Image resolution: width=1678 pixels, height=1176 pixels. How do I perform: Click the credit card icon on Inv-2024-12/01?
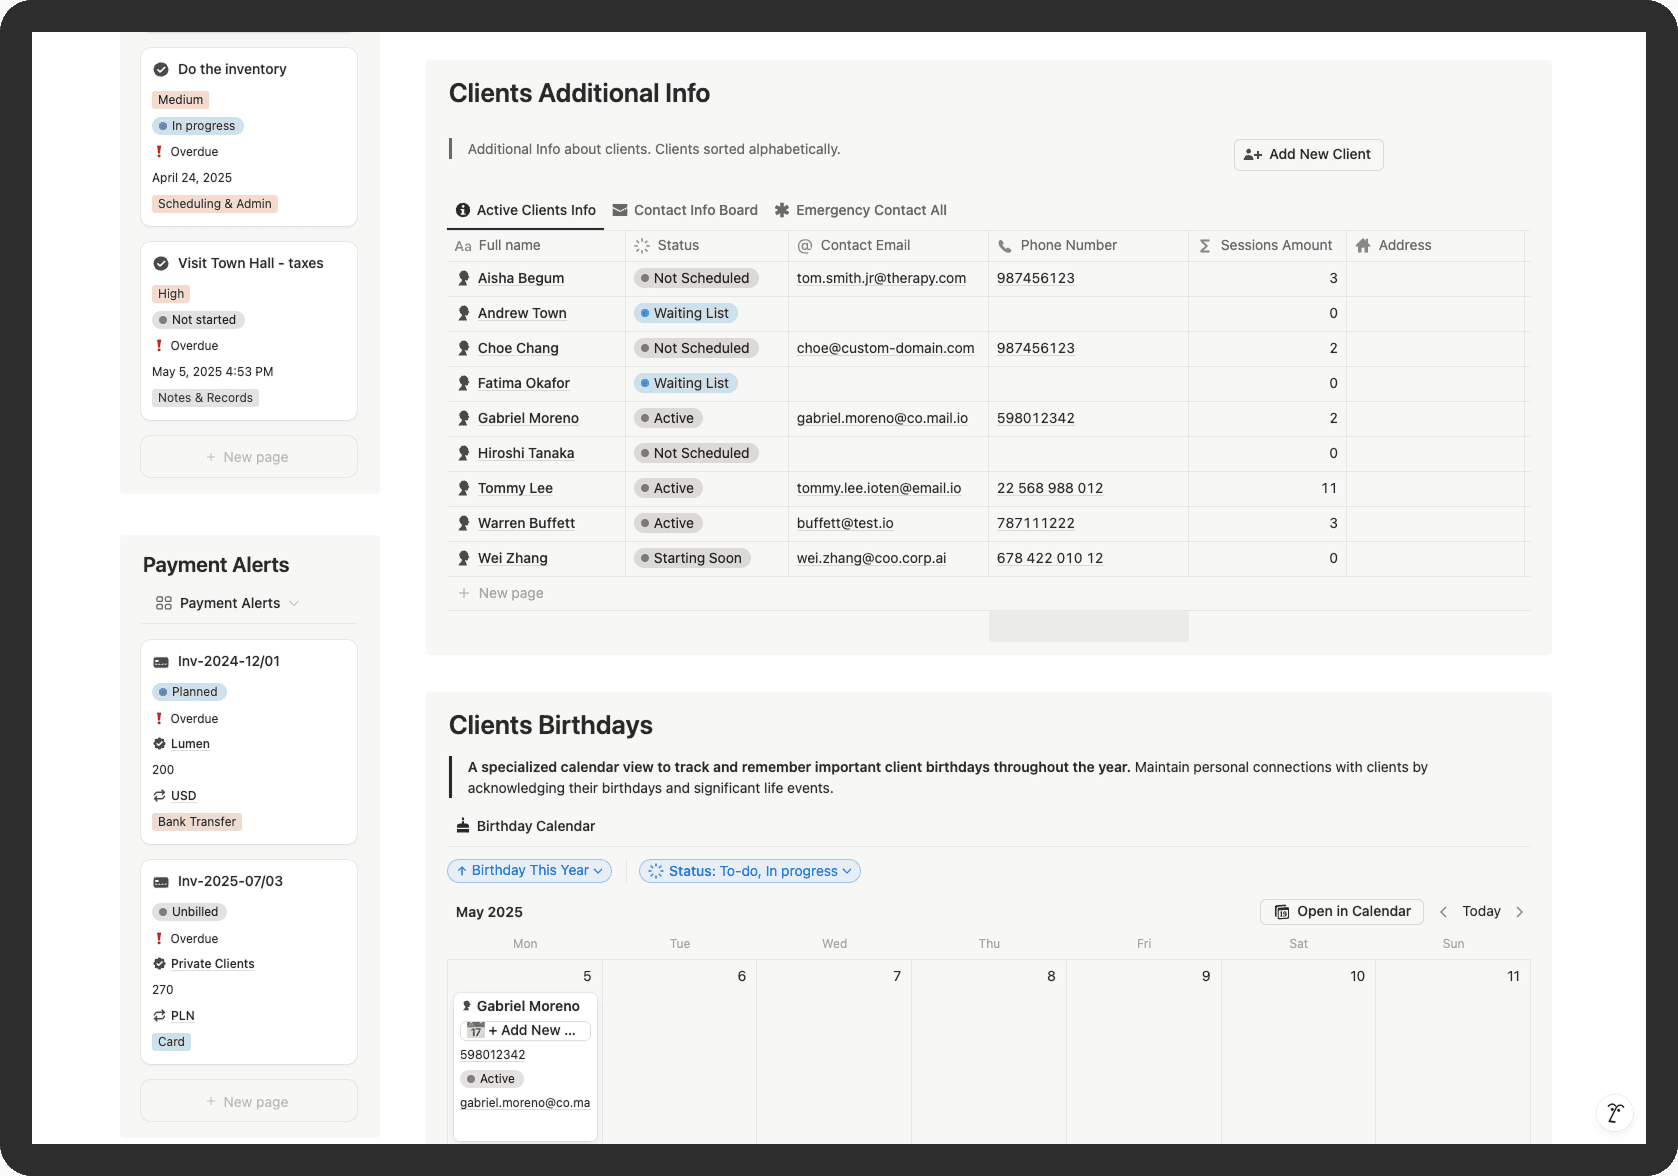click(161, 662)
